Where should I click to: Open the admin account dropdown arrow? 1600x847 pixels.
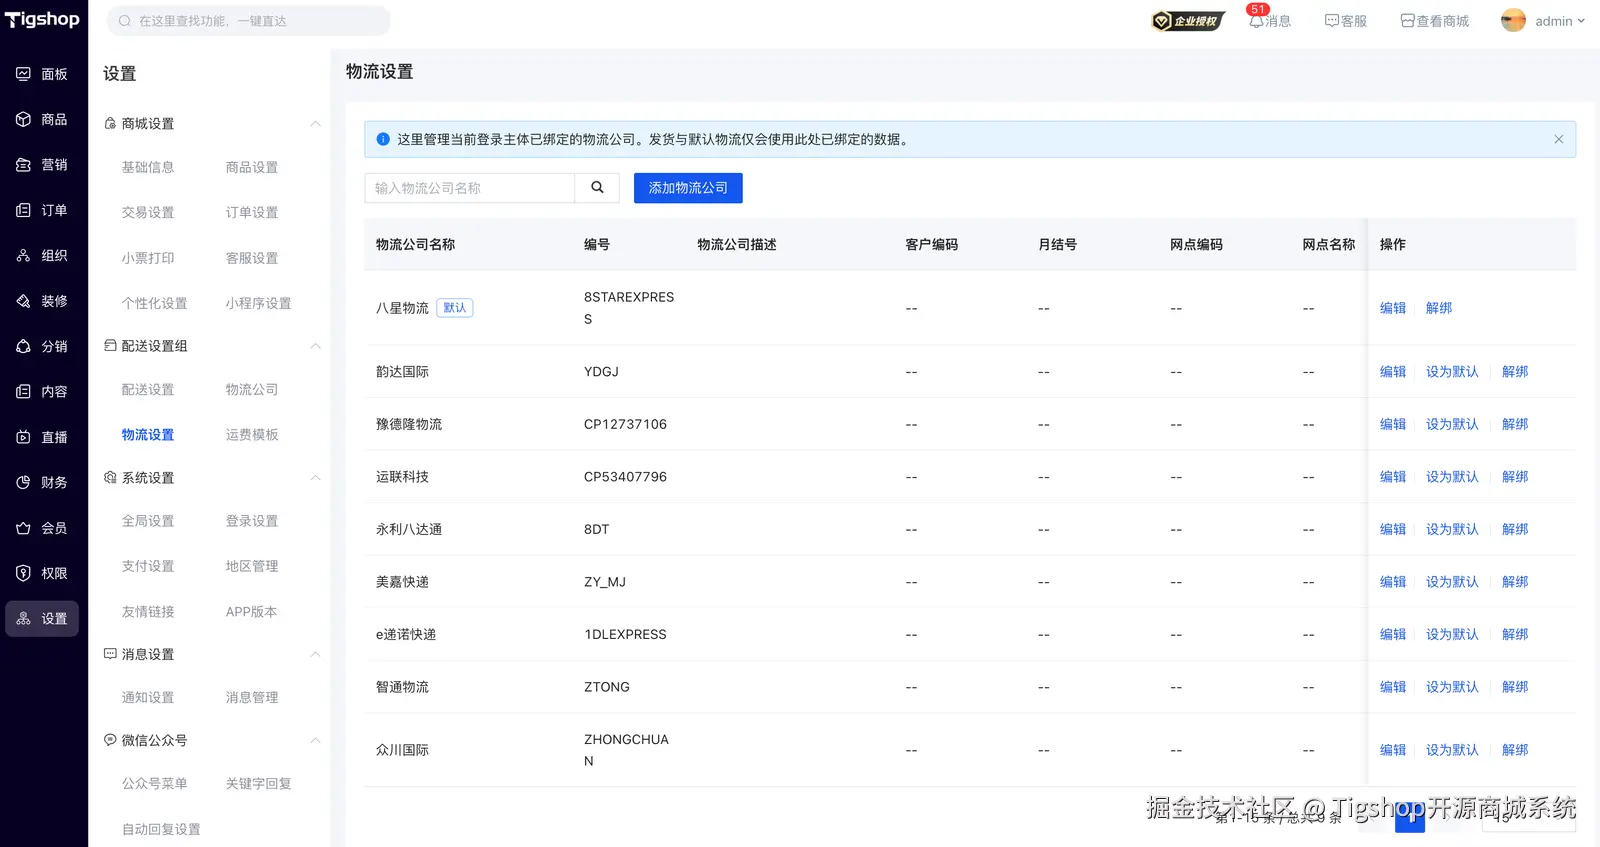(x=1581, y=21)
